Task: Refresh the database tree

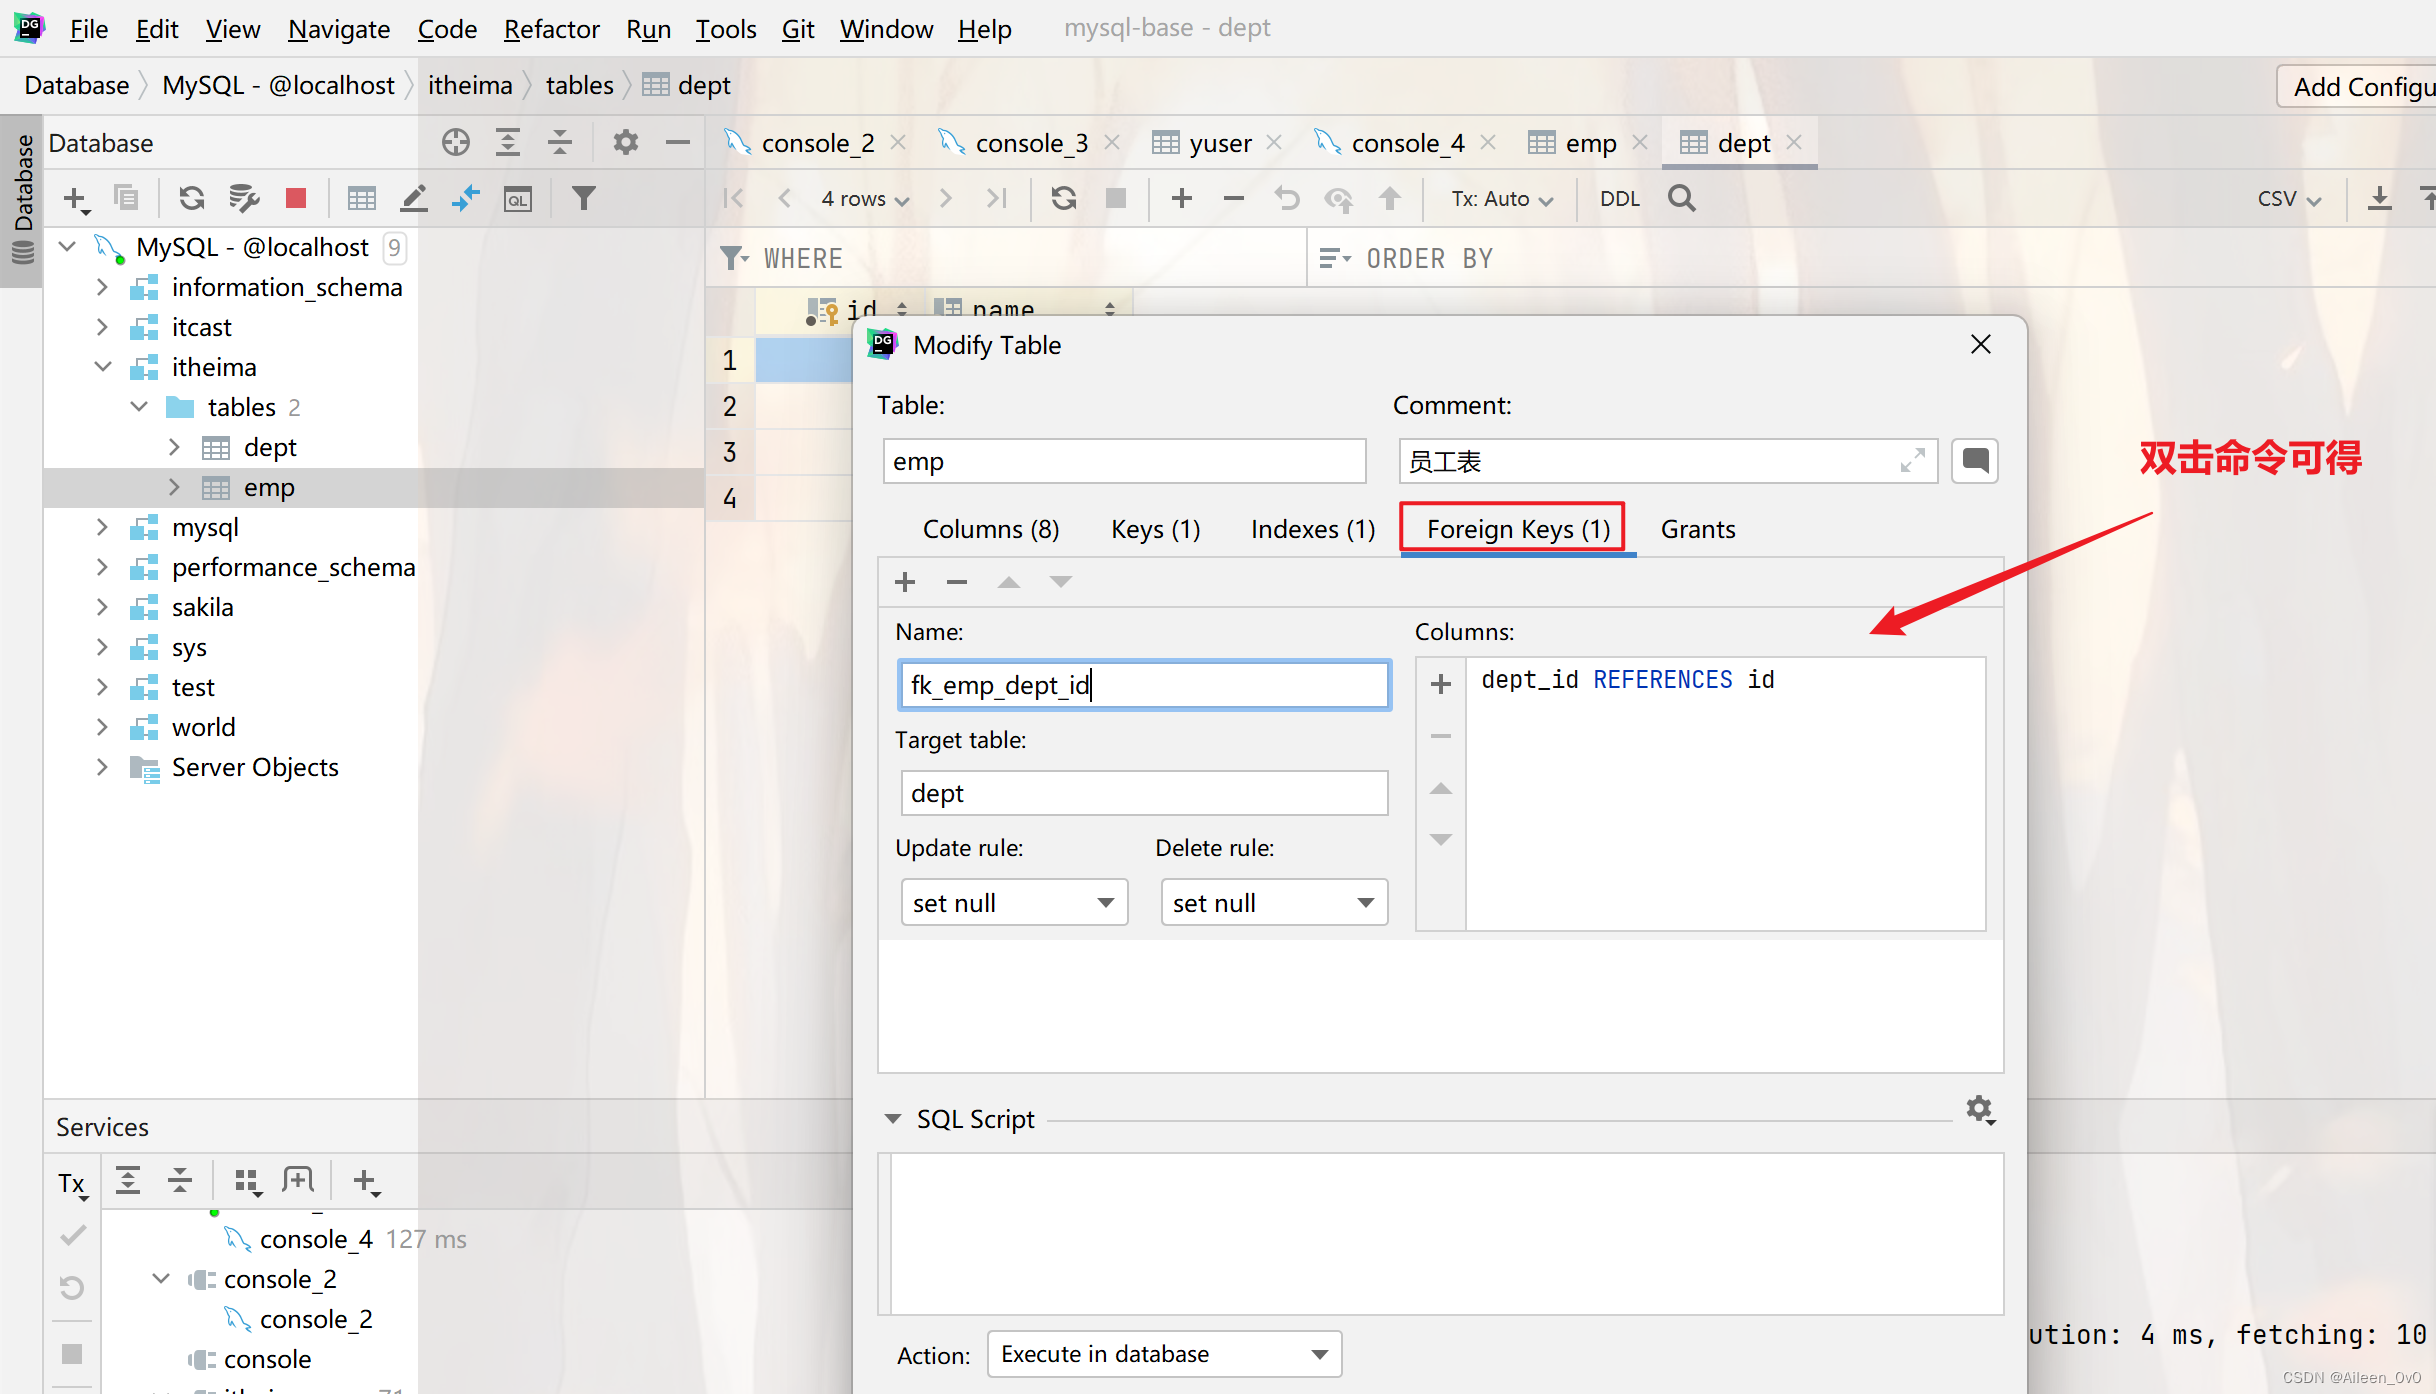Action: tap(192, 198)
